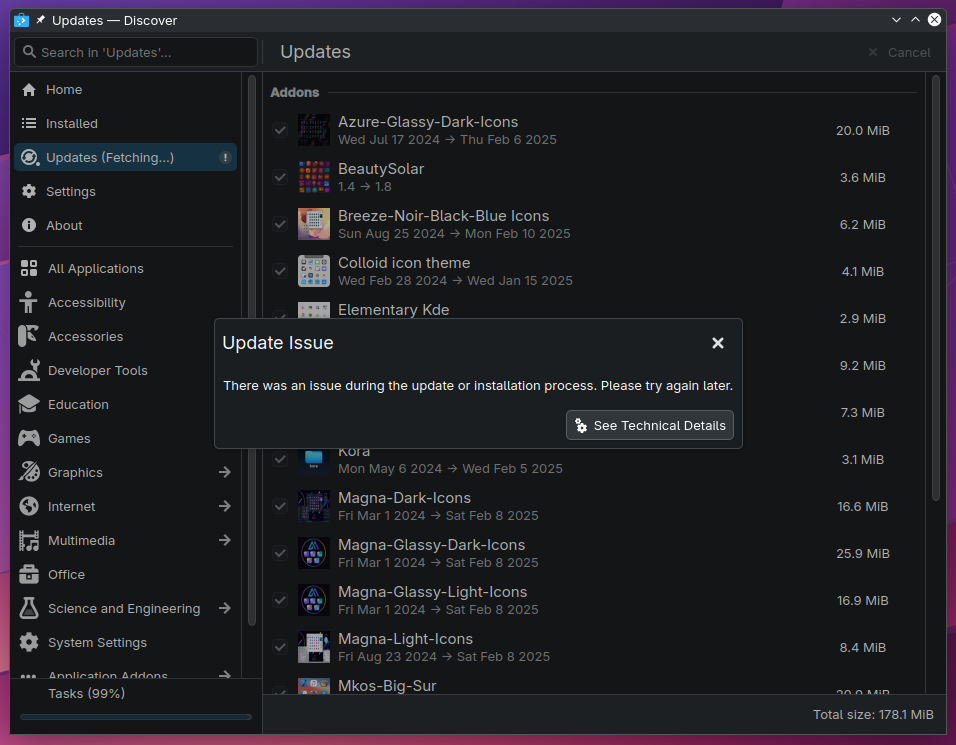Select About in the sidebar
The height and width of the screenshot is (745, 956).
point(125,226)
